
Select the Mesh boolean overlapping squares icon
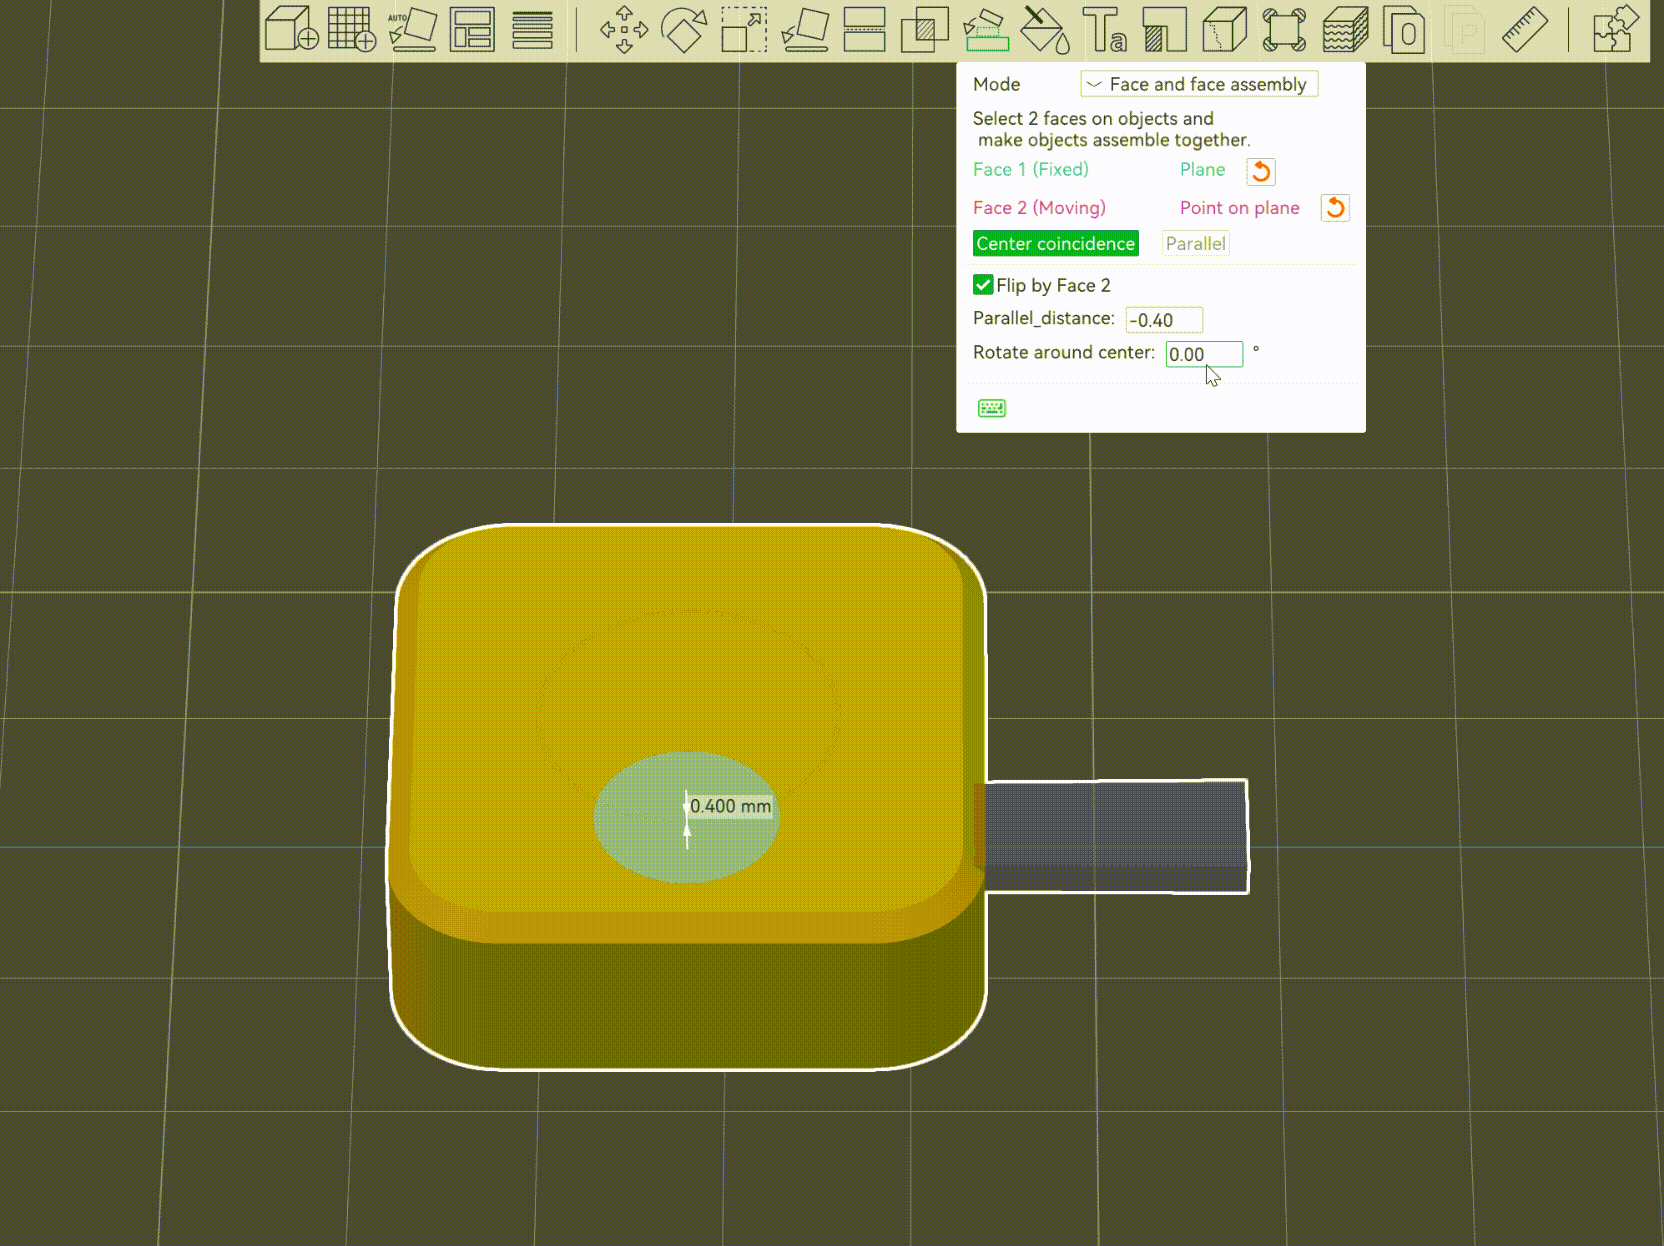(x=925, y=29)
